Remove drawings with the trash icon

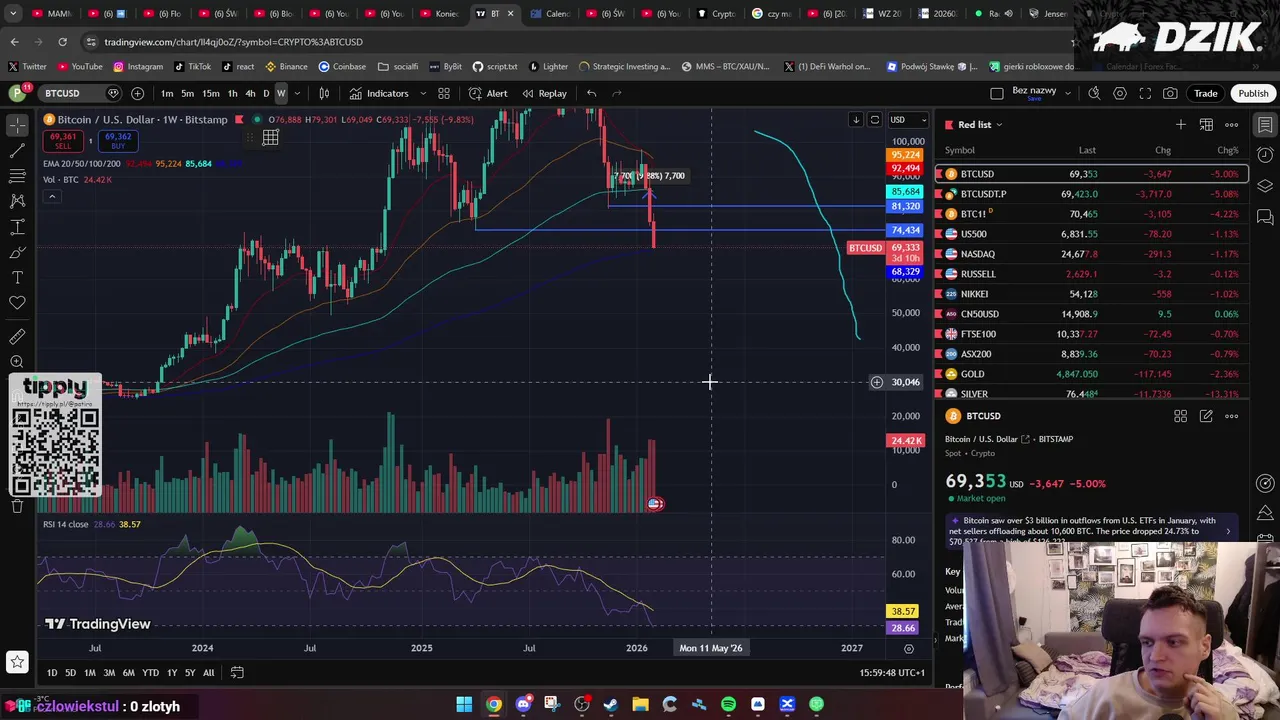[17, 506]
